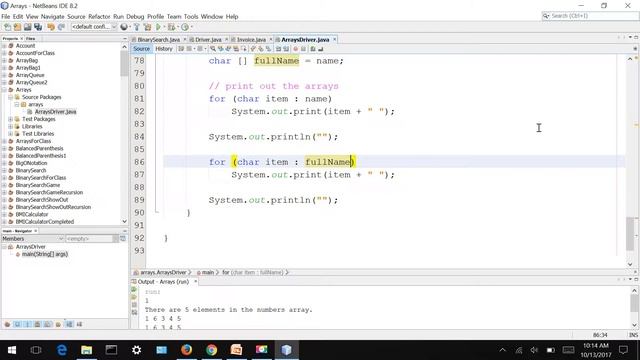
Task: Open Firefox from the taskbar
Action: pos(187,350)
